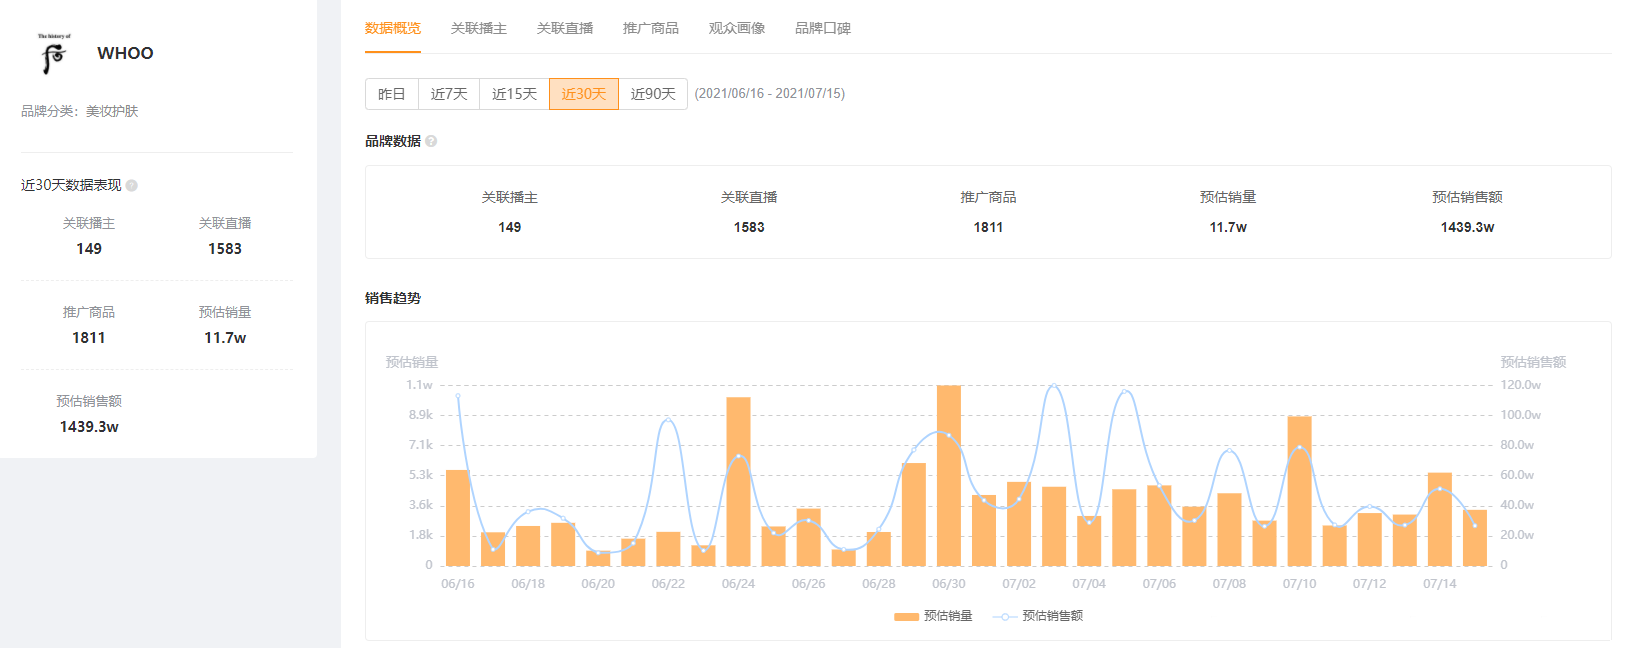Toggle the 预估销量 legend series
The height and width of the screenshot is (648, 1636).
click(x=934, y=616)
